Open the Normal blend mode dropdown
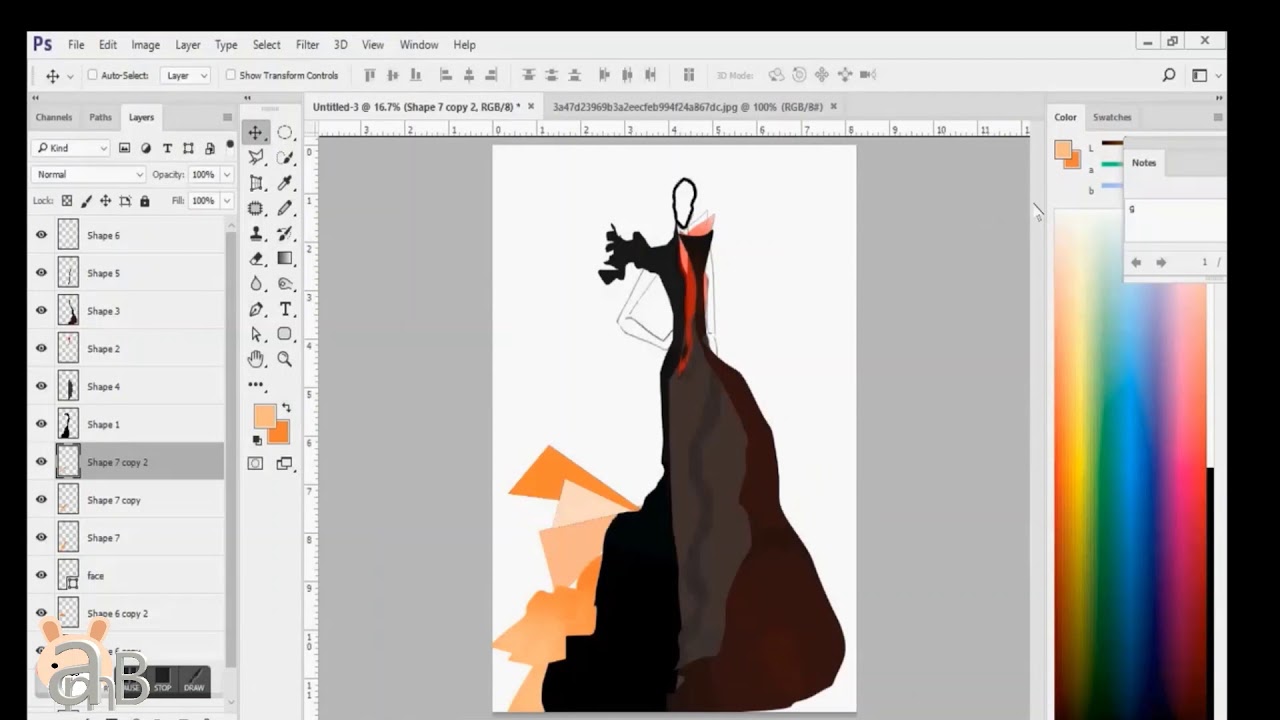 [89, 174]
